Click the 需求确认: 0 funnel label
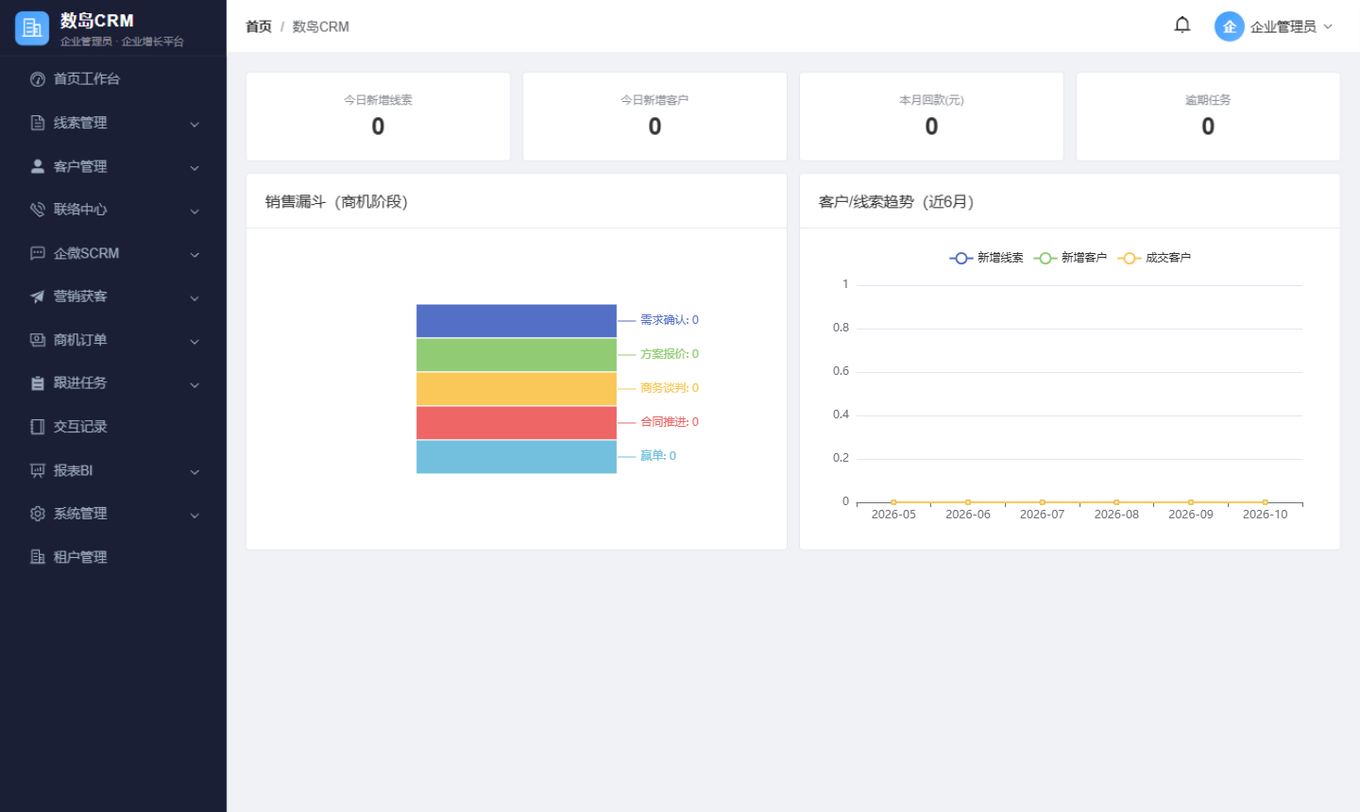 point(669,320)
